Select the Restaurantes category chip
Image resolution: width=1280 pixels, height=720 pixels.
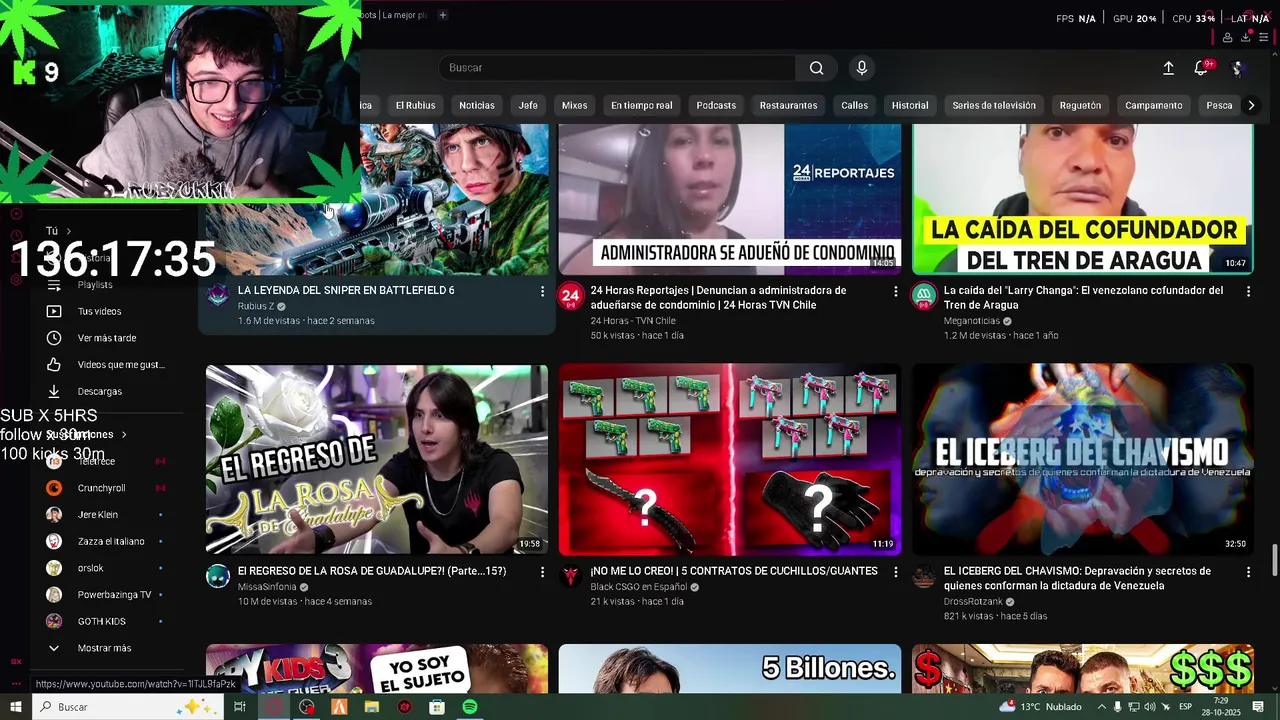788,105
